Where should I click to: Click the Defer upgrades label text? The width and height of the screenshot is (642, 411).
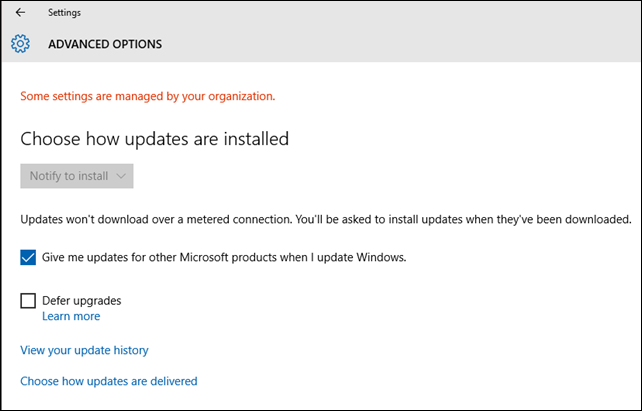click(x=81, y=301)
